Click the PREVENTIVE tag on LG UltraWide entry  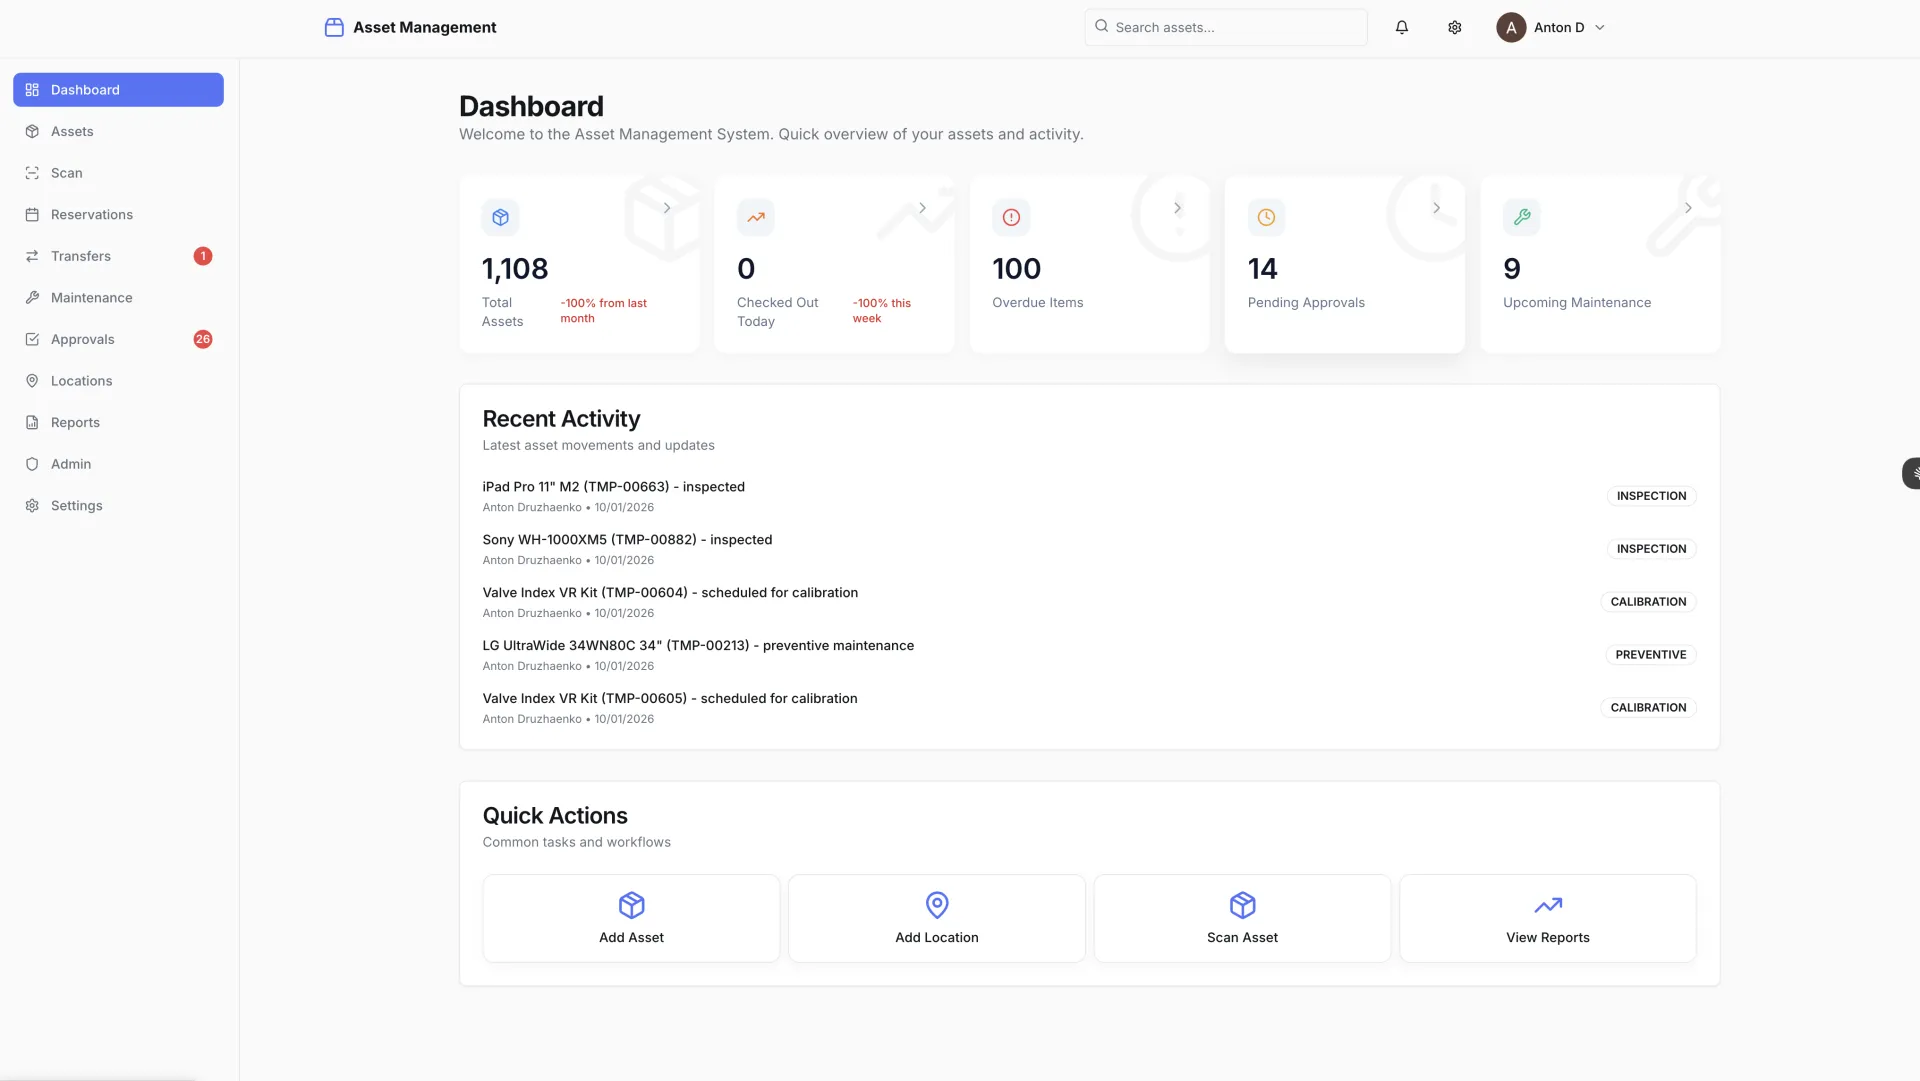point(1650,654)
